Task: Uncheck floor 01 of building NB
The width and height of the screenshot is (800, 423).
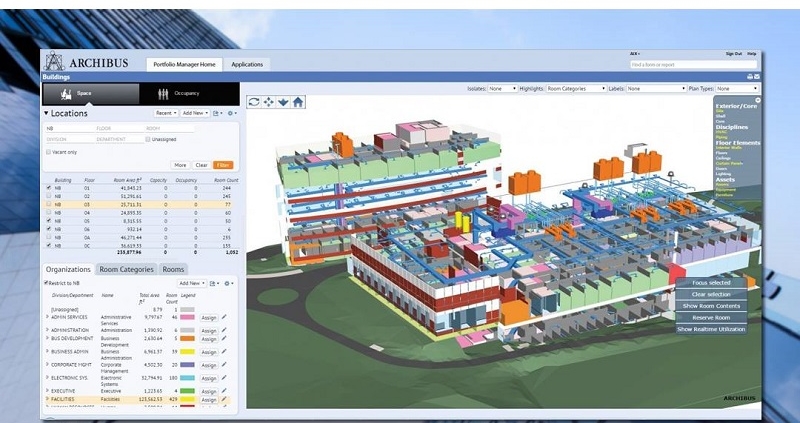Action: pyautogui.click(x=48, y=188)
